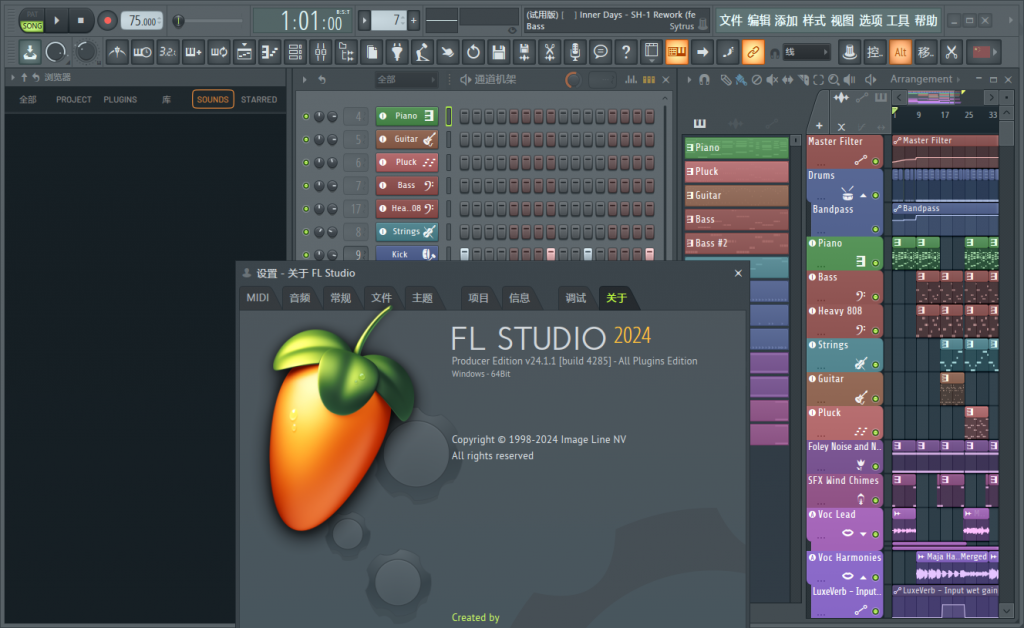Open the mixer icon in toolbar
This screenshot has height=628, width=1024.
pyautogui.click(x=320, y=52)
